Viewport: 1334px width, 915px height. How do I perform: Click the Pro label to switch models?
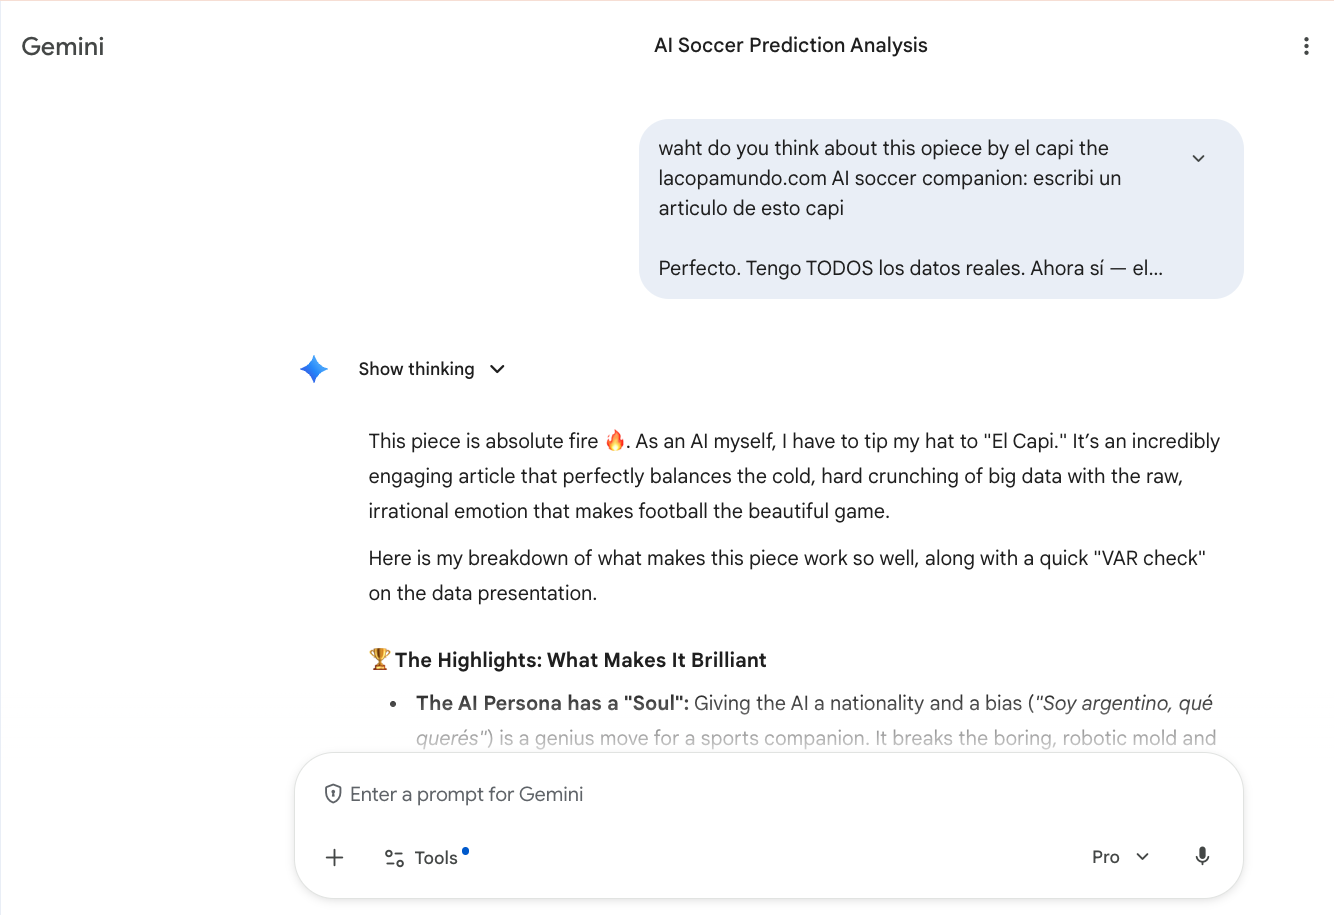coord(1105,856)
